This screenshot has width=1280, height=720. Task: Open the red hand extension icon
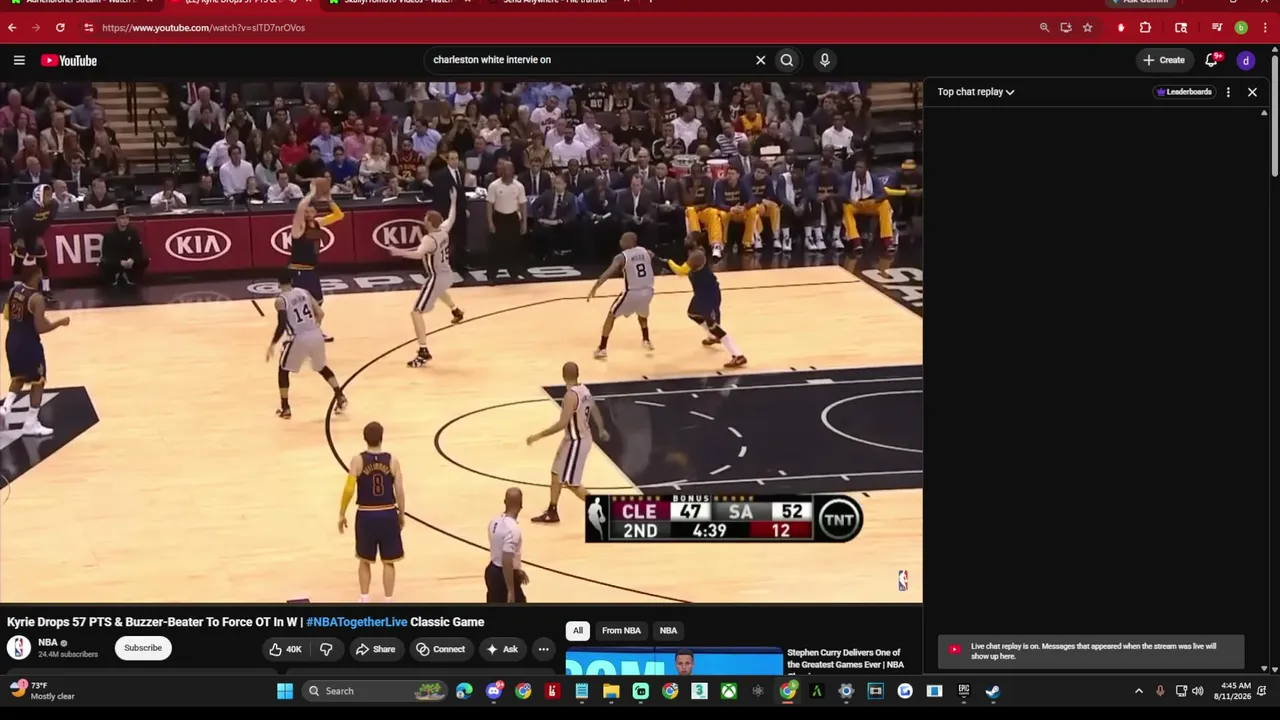pyautogui.click(x=1121, y=28)
